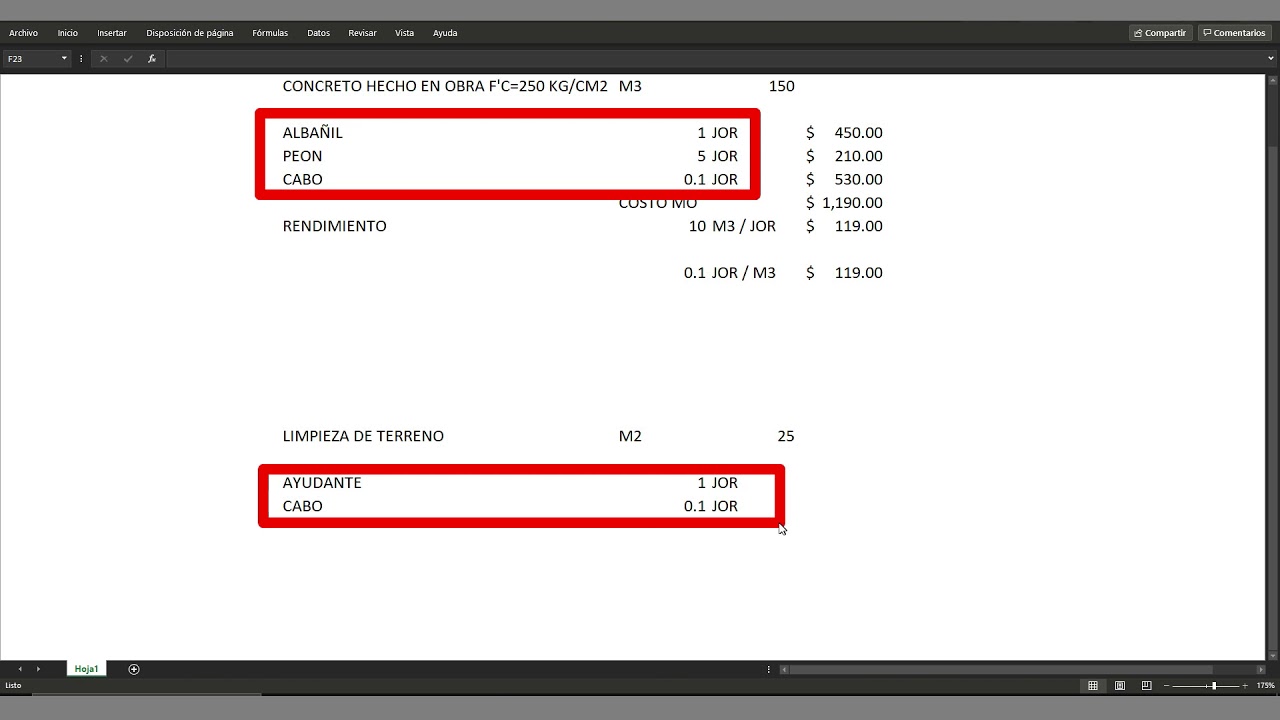1280x720 pixels.
Task: Click the zoom slider handle
Action: coord(1214,686)
